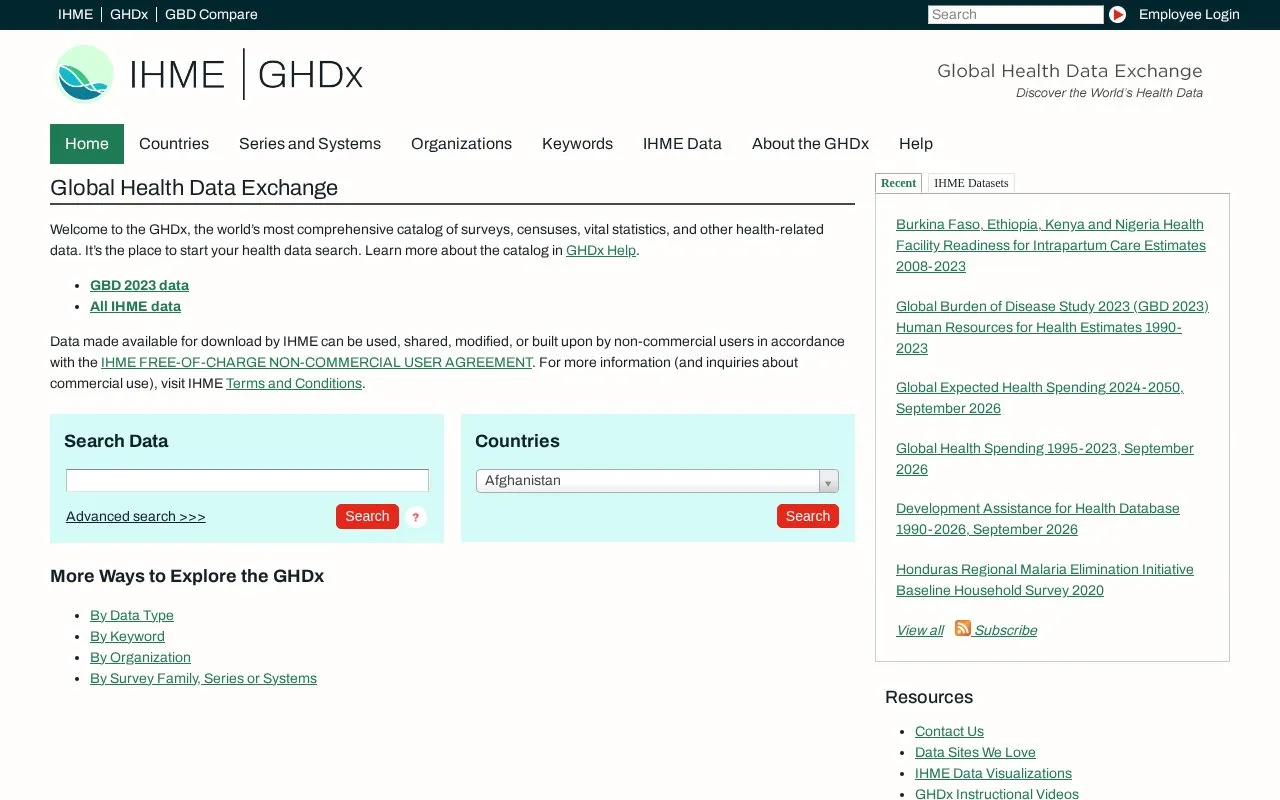Open About the GHDx menu
1280x800 pixels.
pyautogui.click(x=810, y=144)
